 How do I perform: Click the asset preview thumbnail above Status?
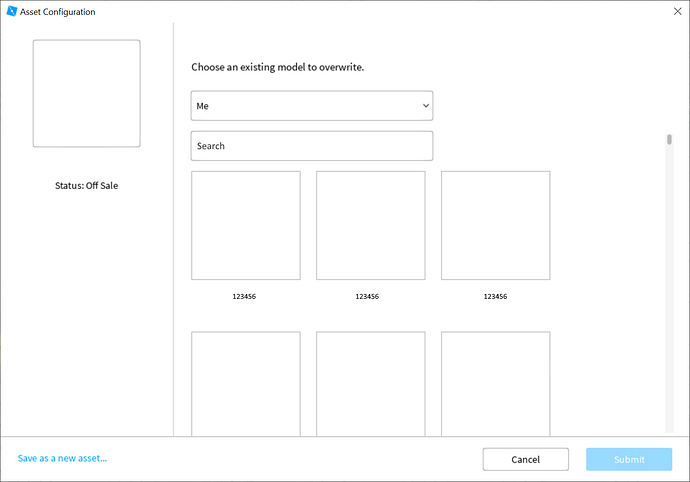pyautogui.click(x=86, y=94)
